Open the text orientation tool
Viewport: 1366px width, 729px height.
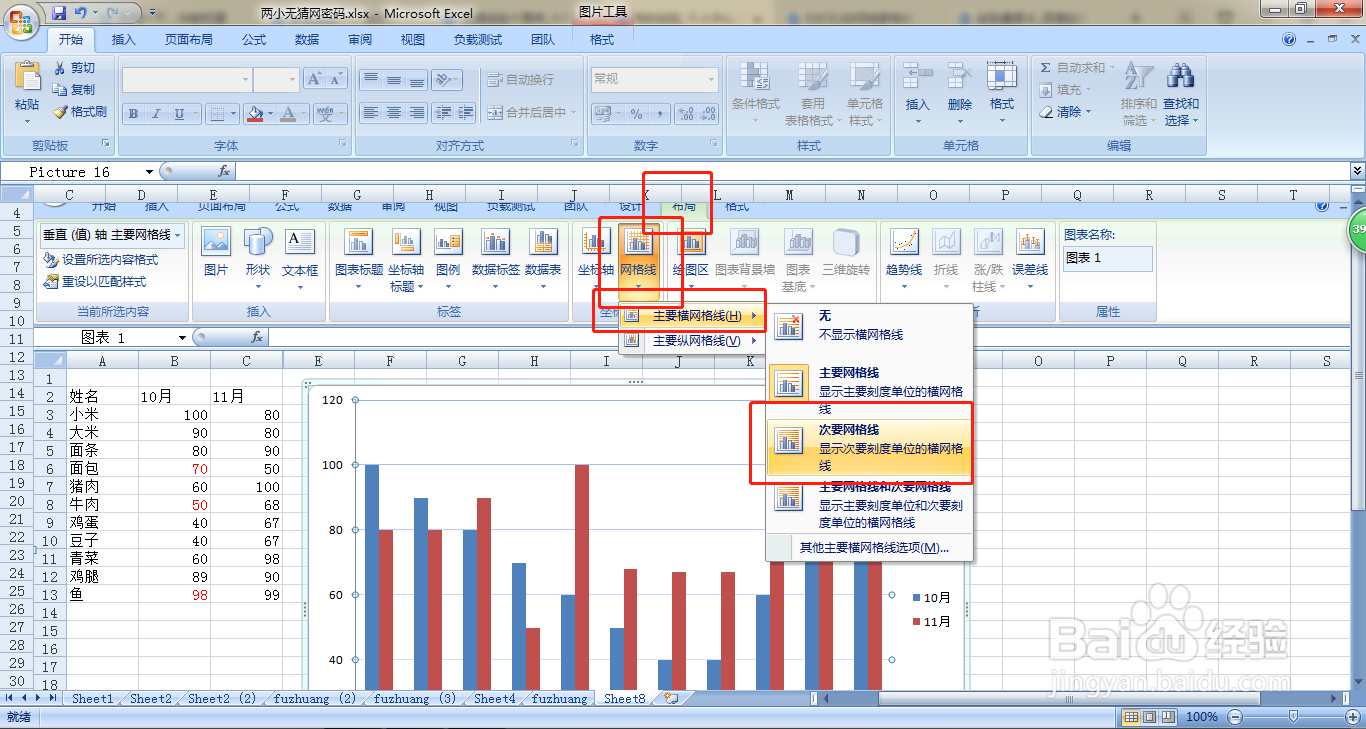[x=445, y=79]
